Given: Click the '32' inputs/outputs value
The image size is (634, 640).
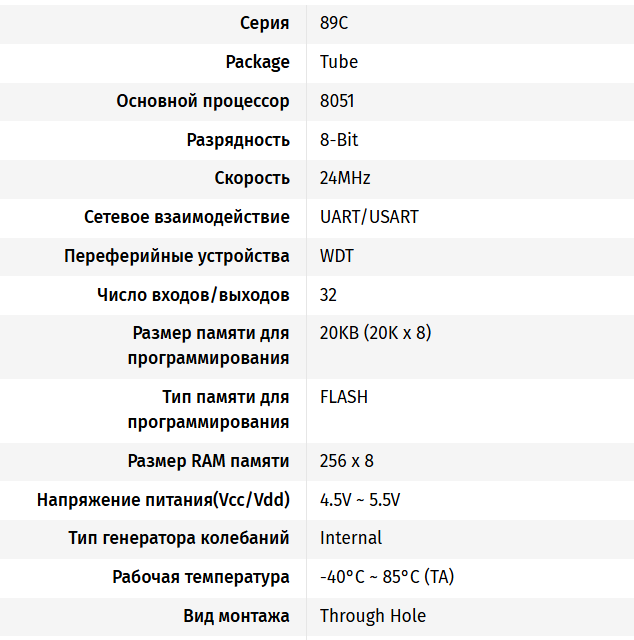Looking at the screenshot, I should 329,295.
